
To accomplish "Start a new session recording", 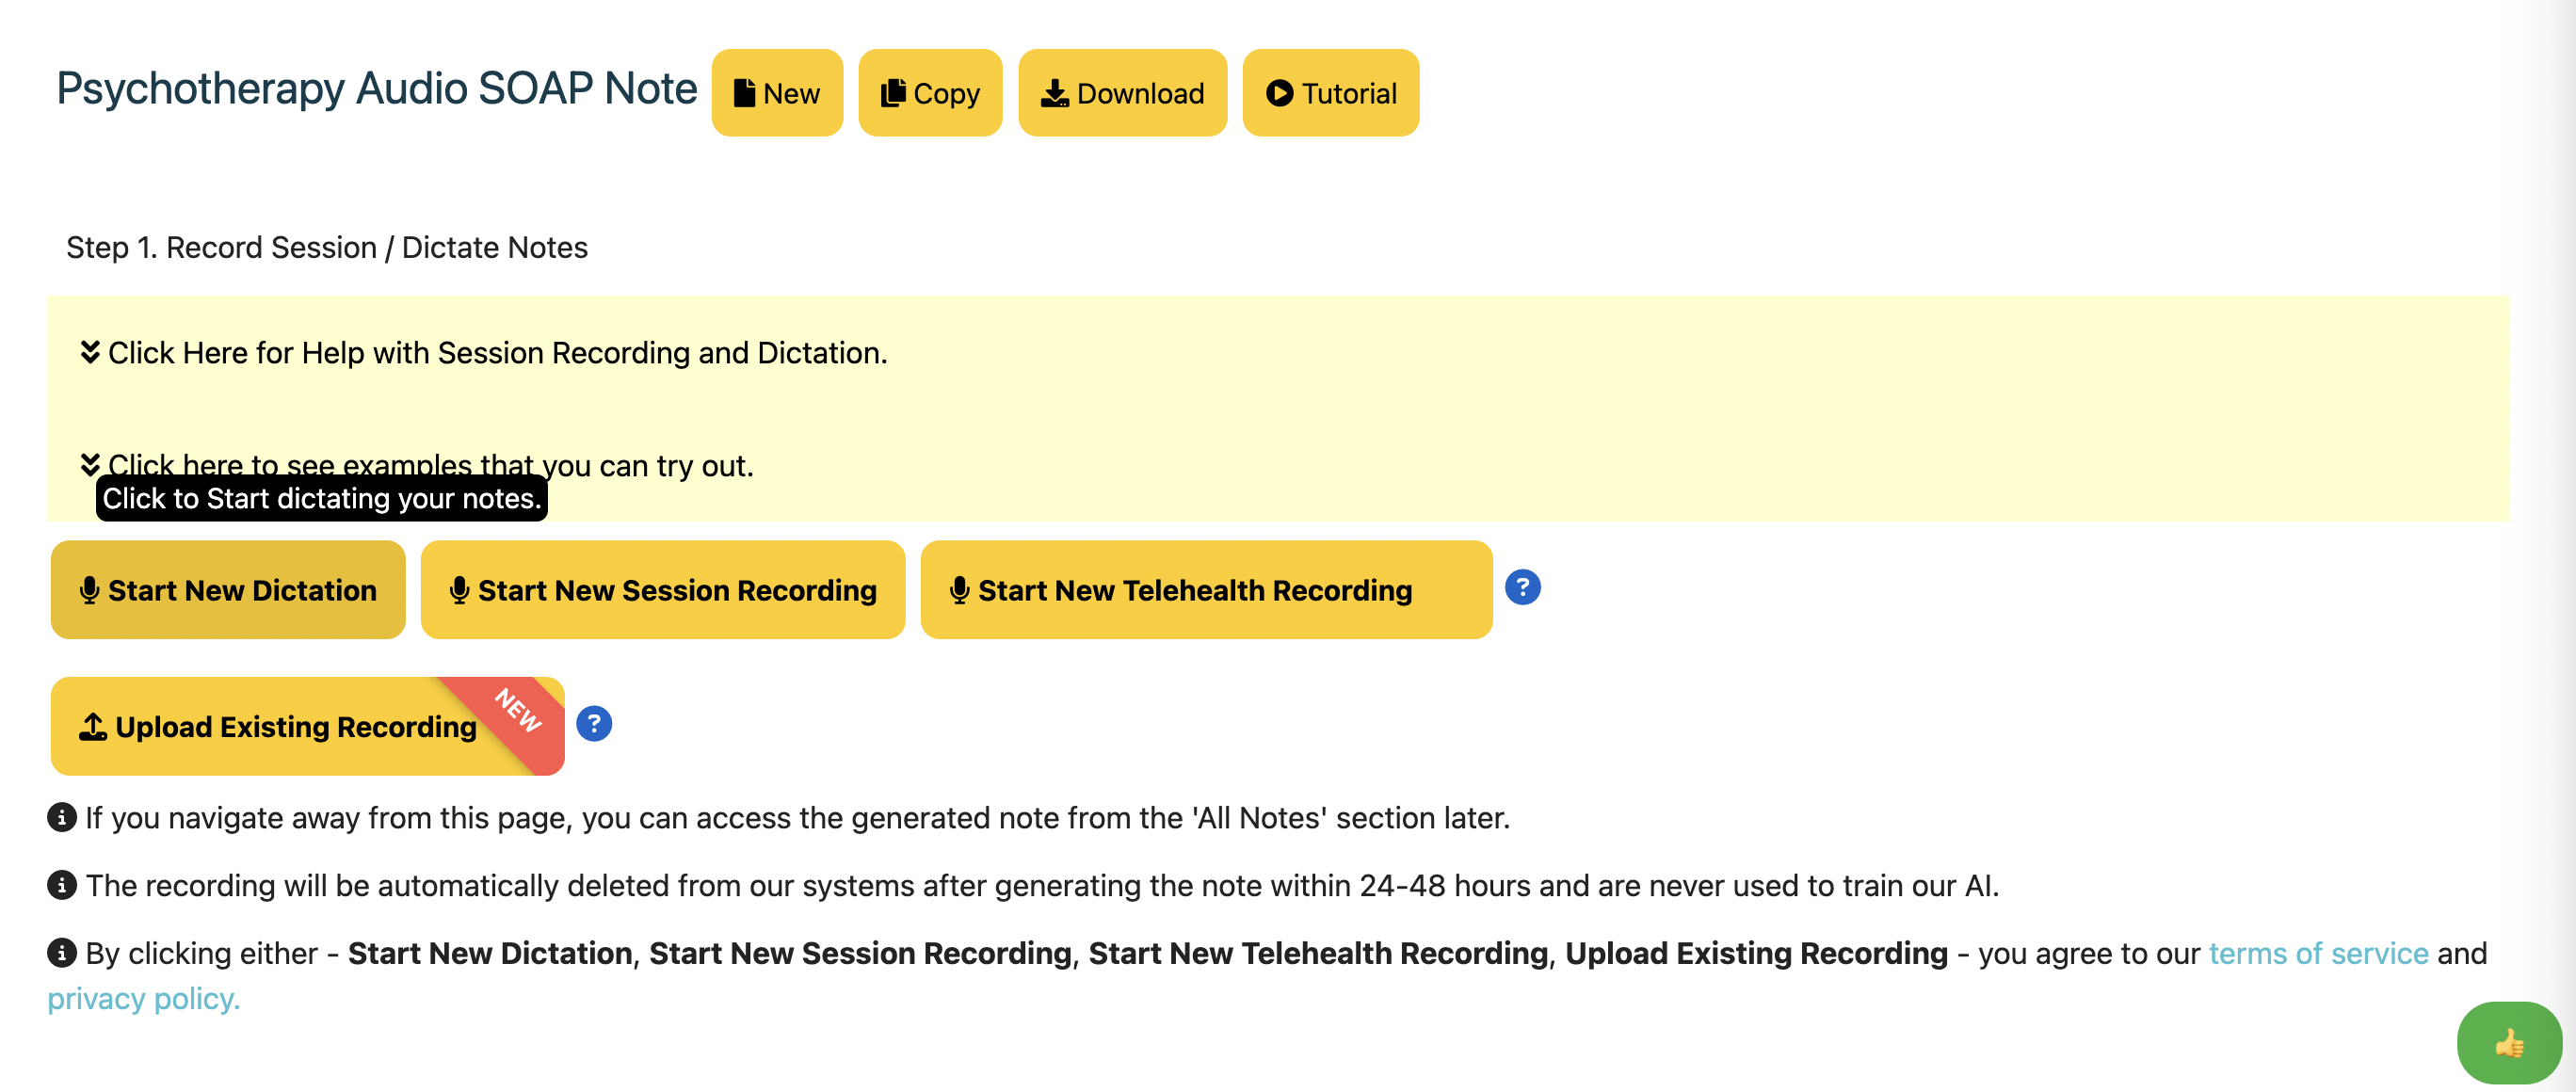I will pos(662,590).
